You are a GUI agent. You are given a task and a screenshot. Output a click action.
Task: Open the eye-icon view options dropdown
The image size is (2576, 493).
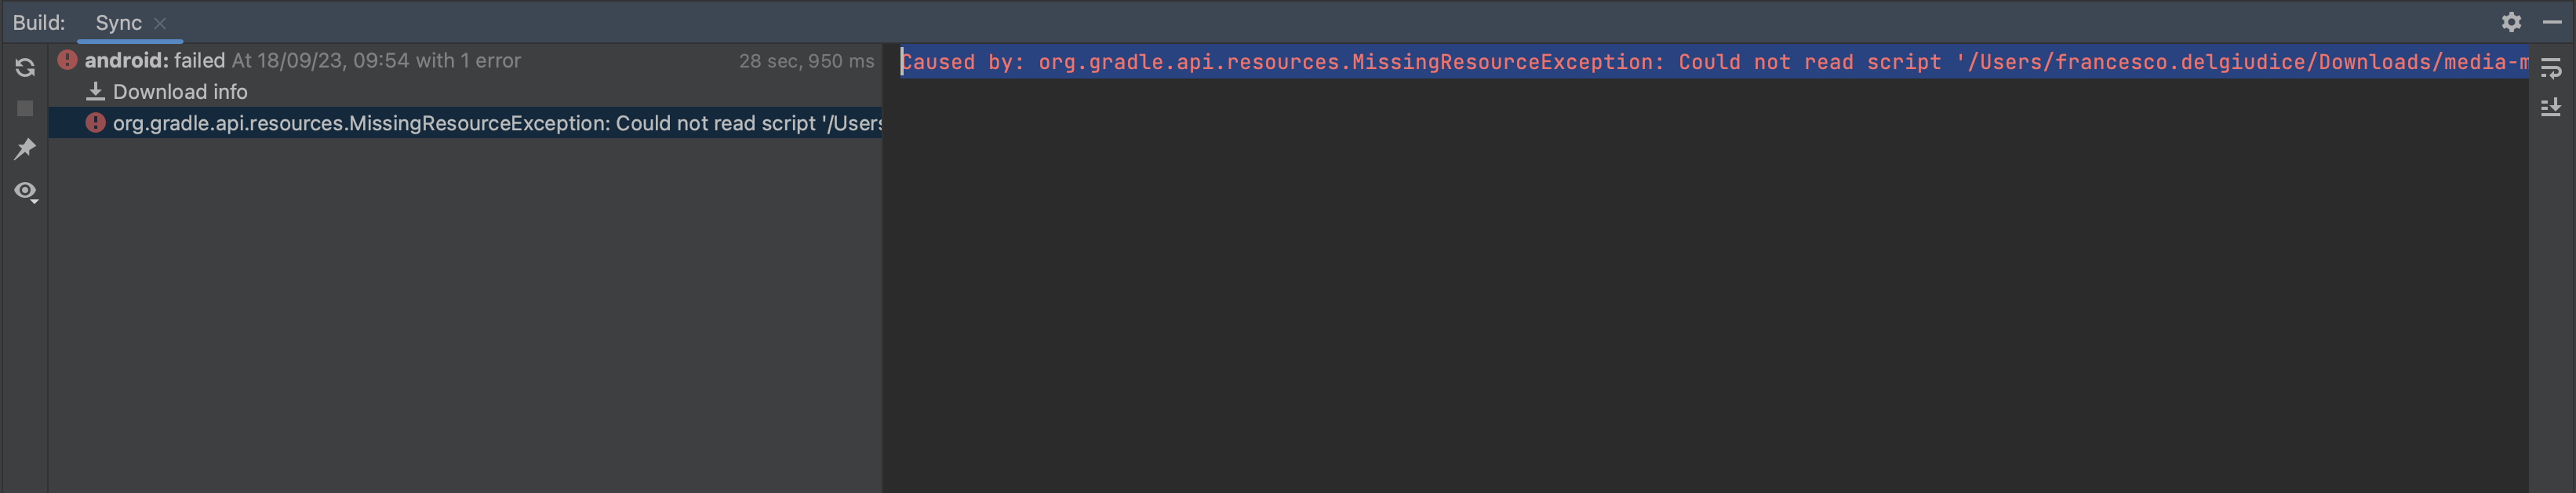[25, 191]
